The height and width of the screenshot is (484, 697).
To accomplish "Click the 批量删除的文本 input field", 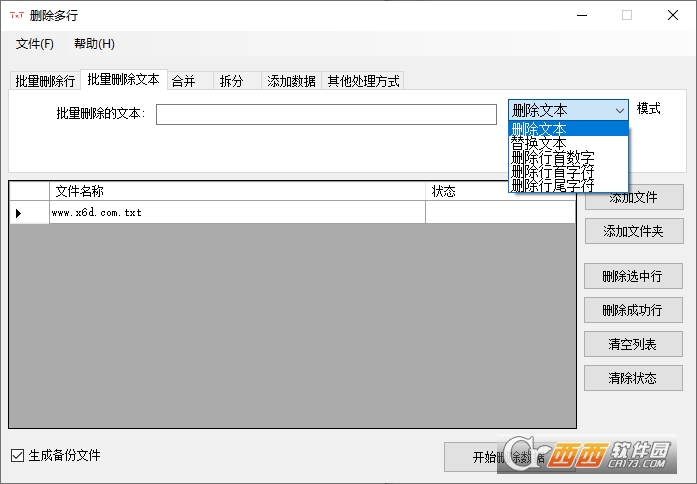I will 326,114.
